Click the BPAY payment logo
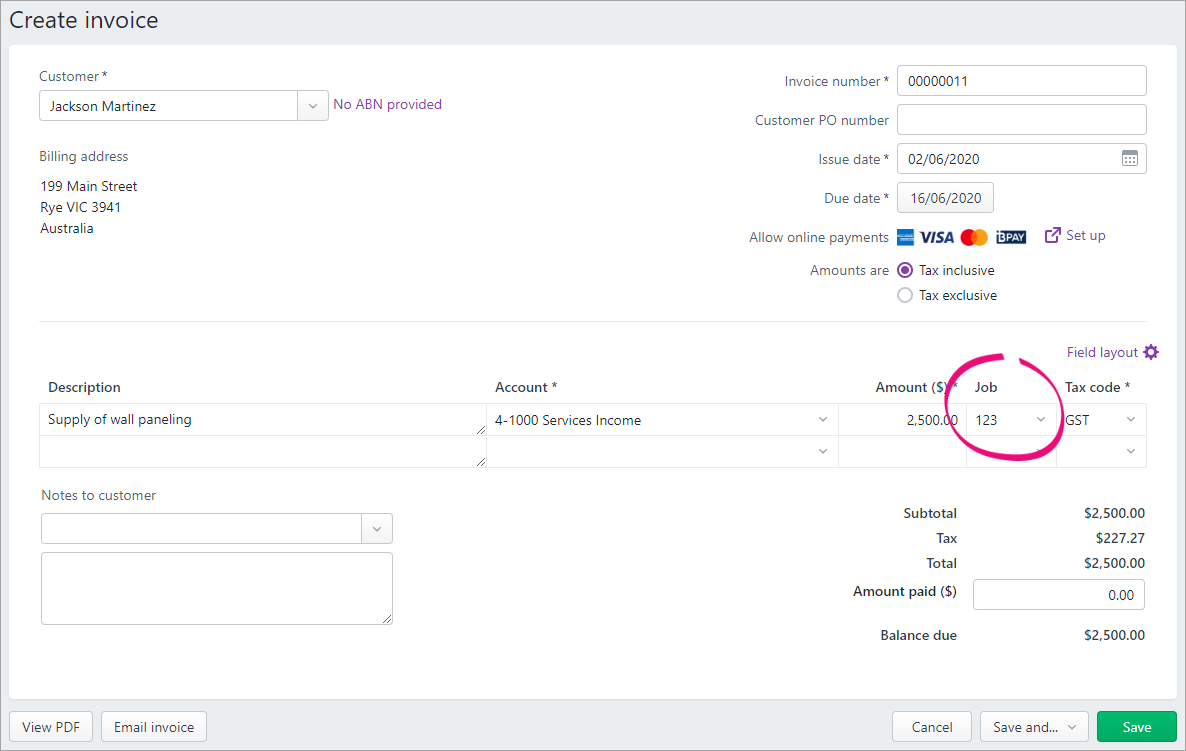 1011,237
